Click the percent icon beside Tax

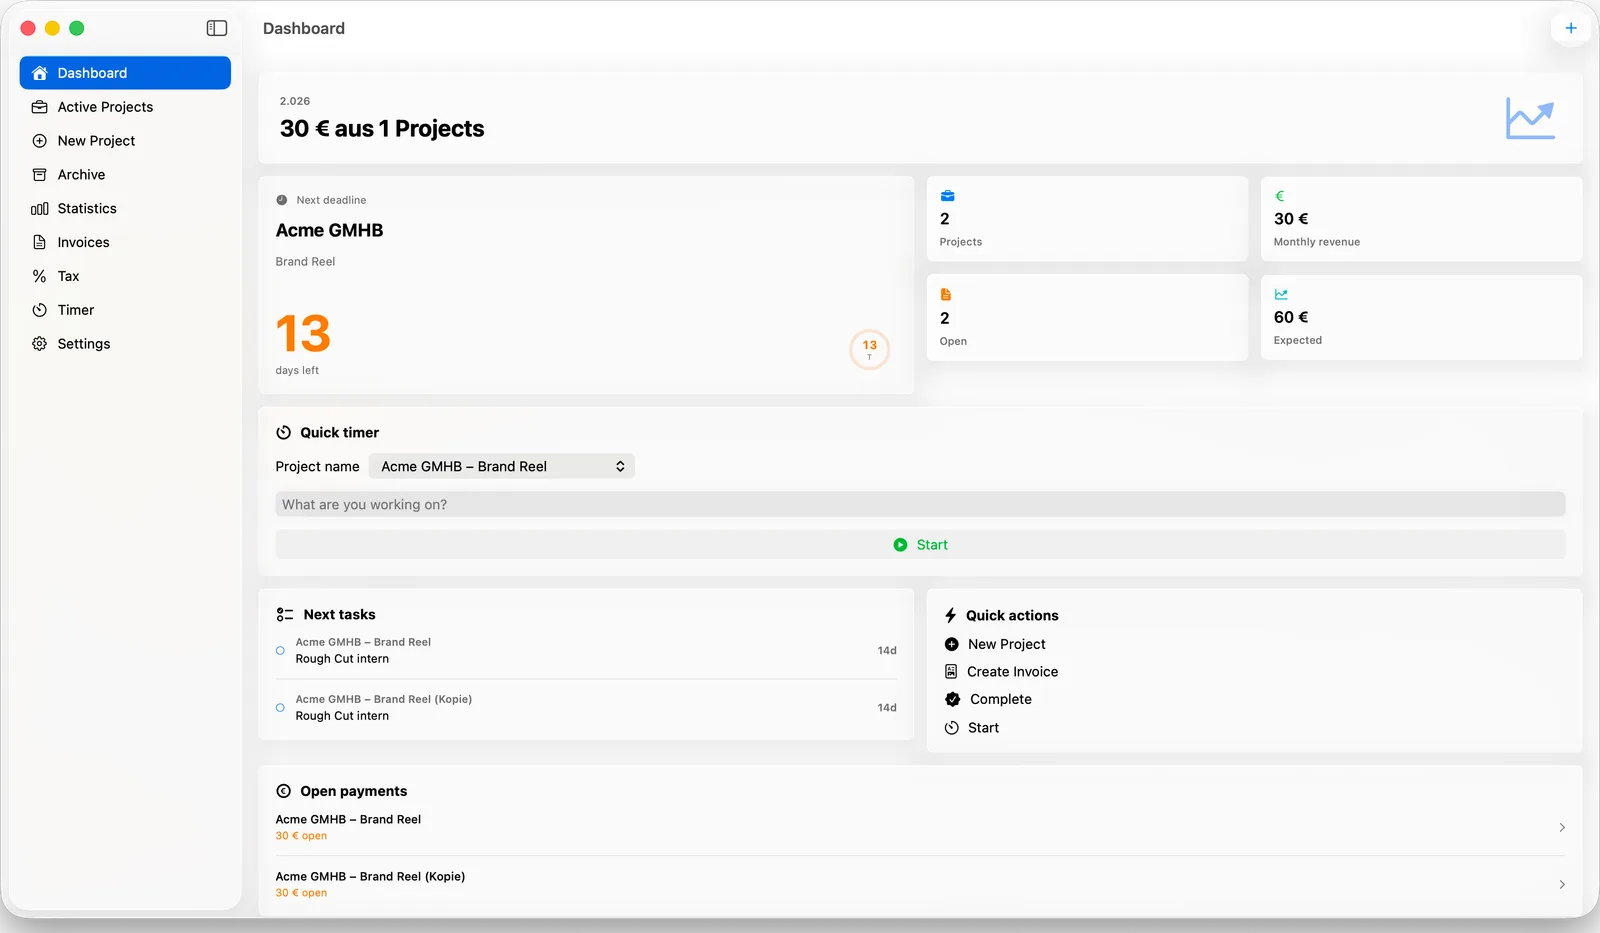40,276
